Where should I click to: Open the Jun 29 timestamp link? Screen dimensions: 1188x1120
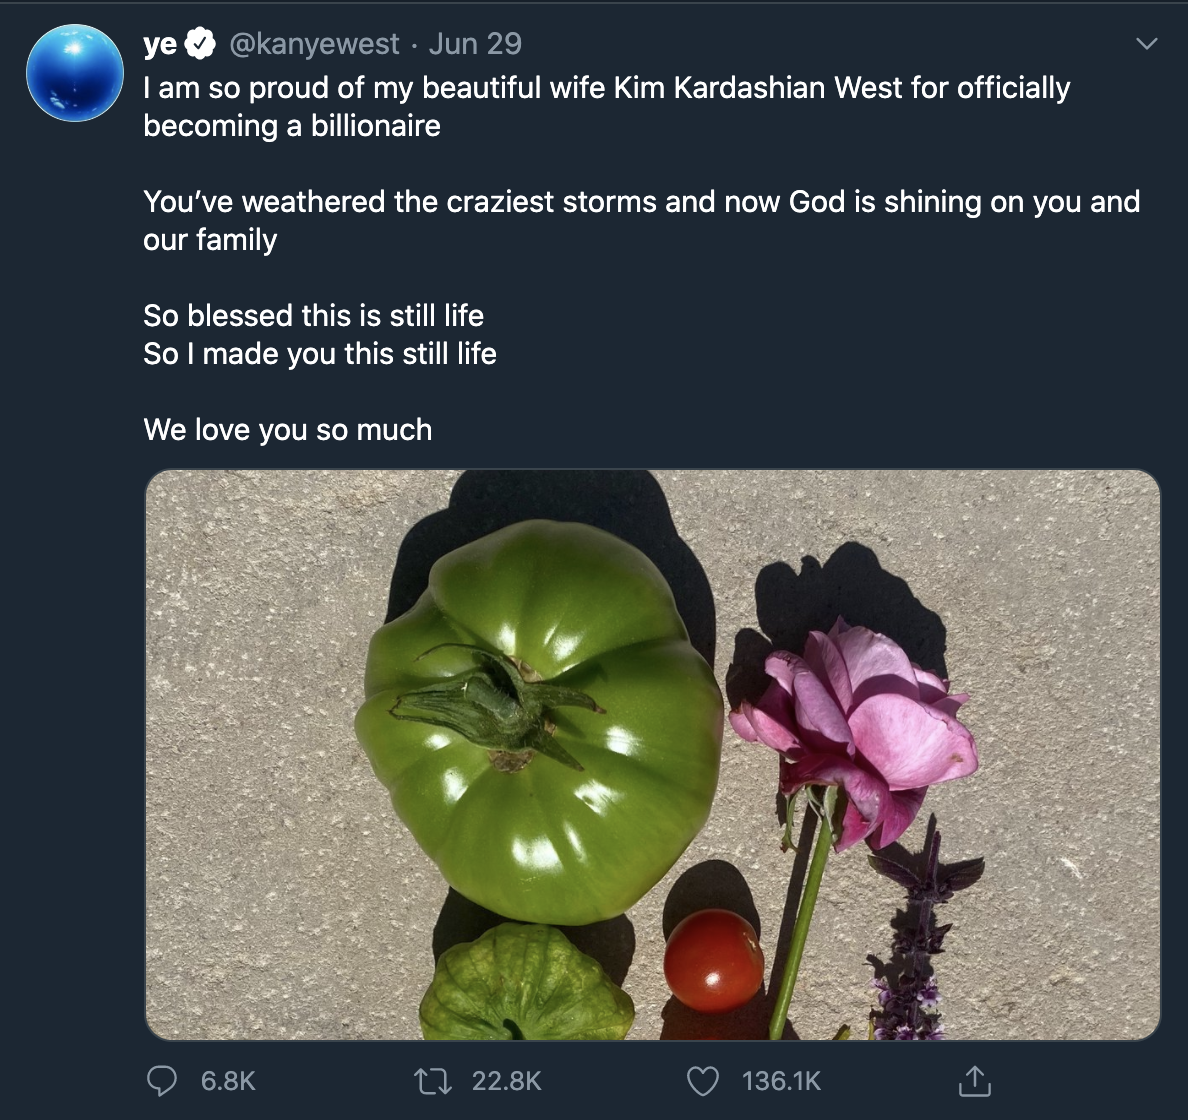[x=475, y=44]
